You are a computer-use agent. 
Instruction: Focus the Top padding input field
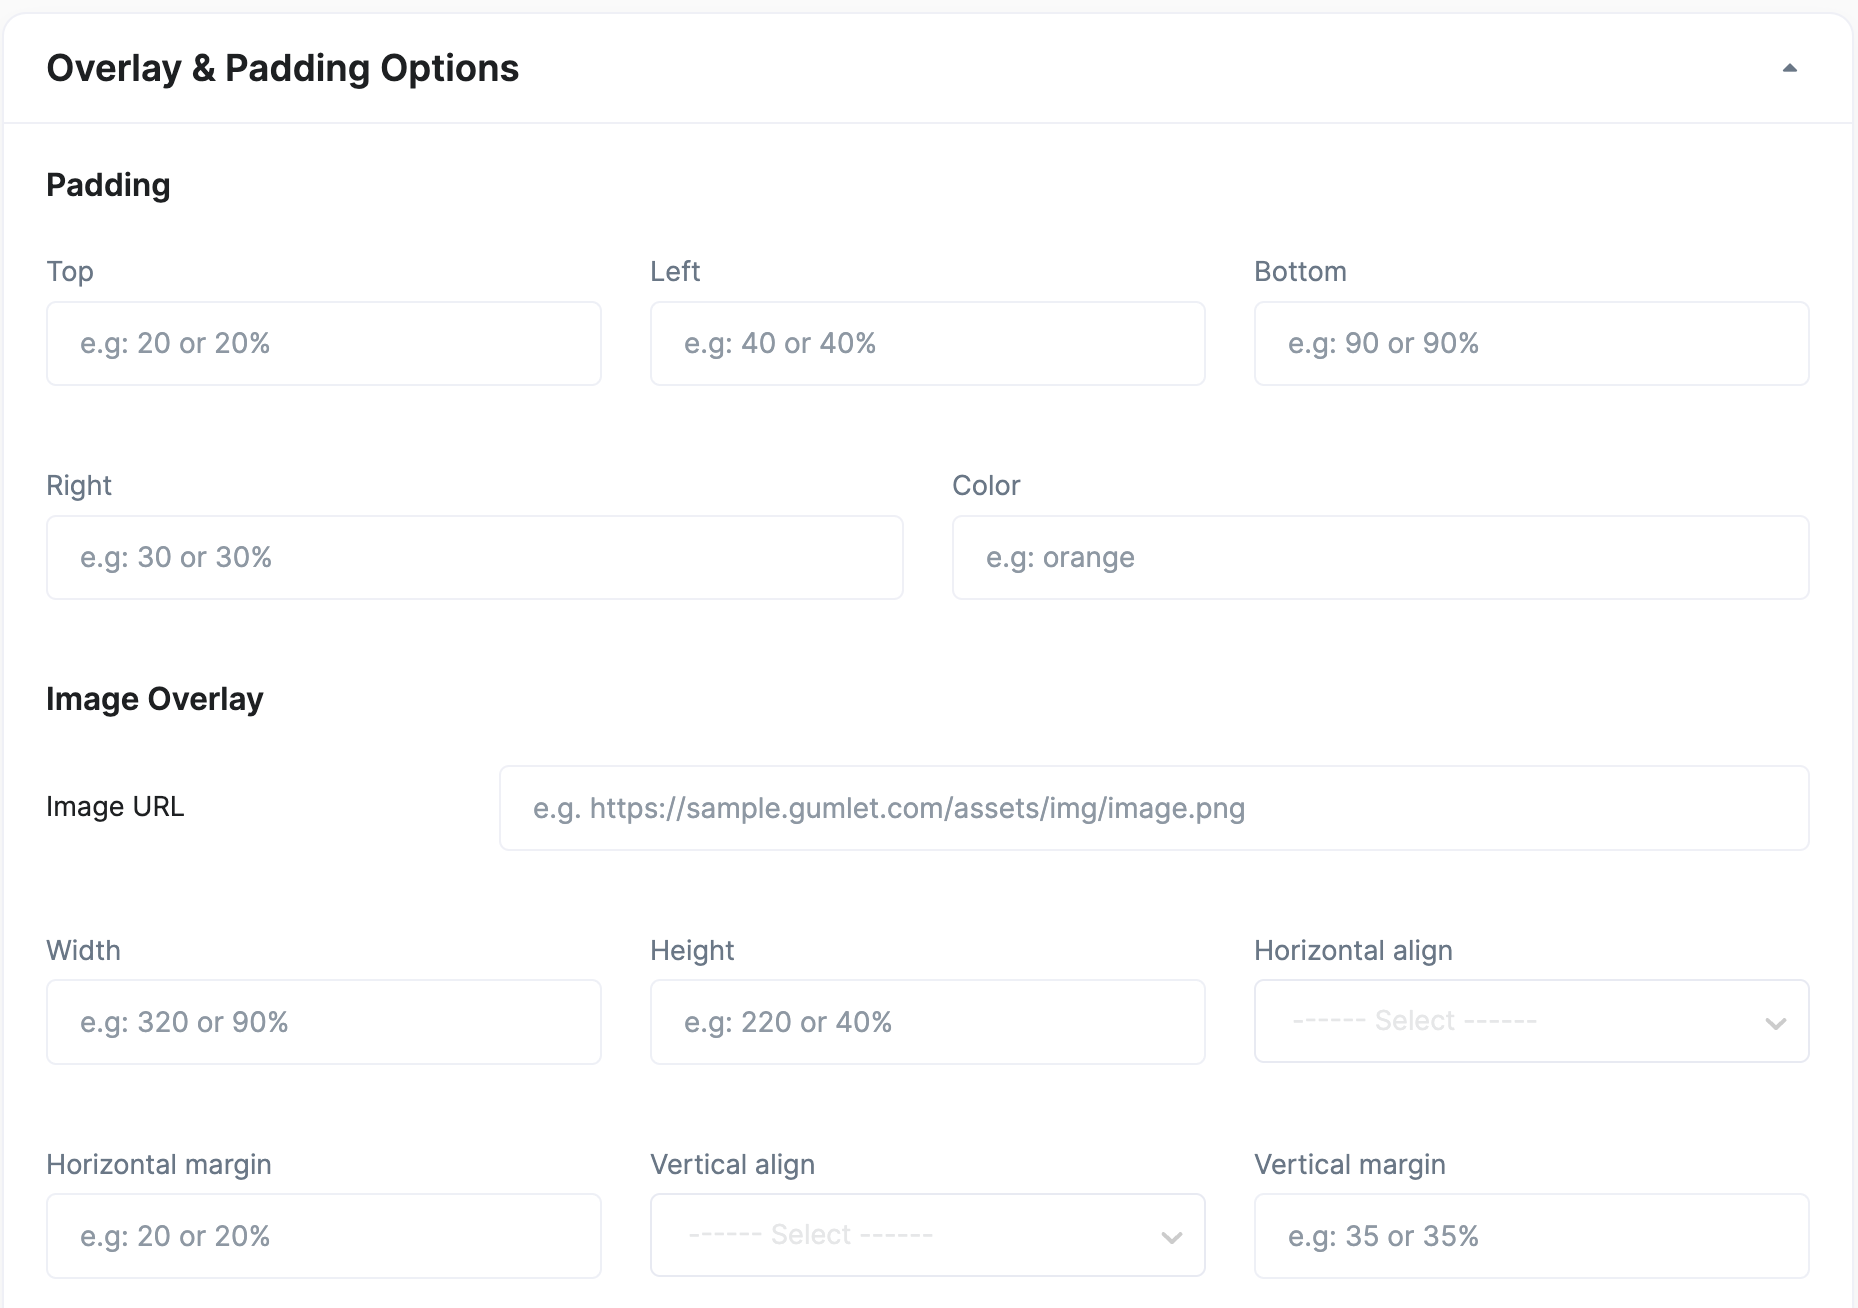tap(323, 343)
